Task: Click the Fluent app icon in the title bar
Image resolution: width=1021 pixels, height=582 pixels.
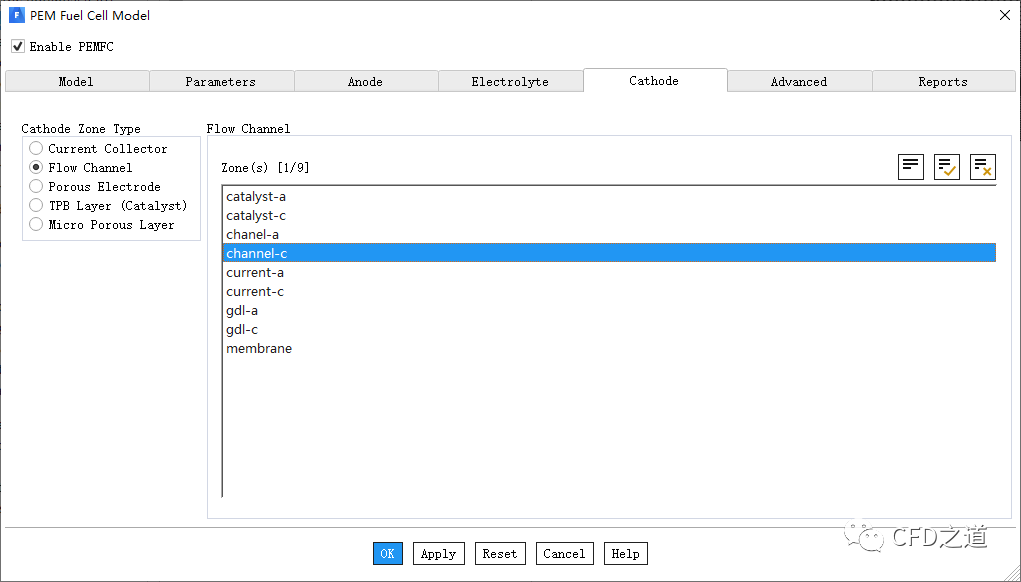Action: [x=16, y=15]
